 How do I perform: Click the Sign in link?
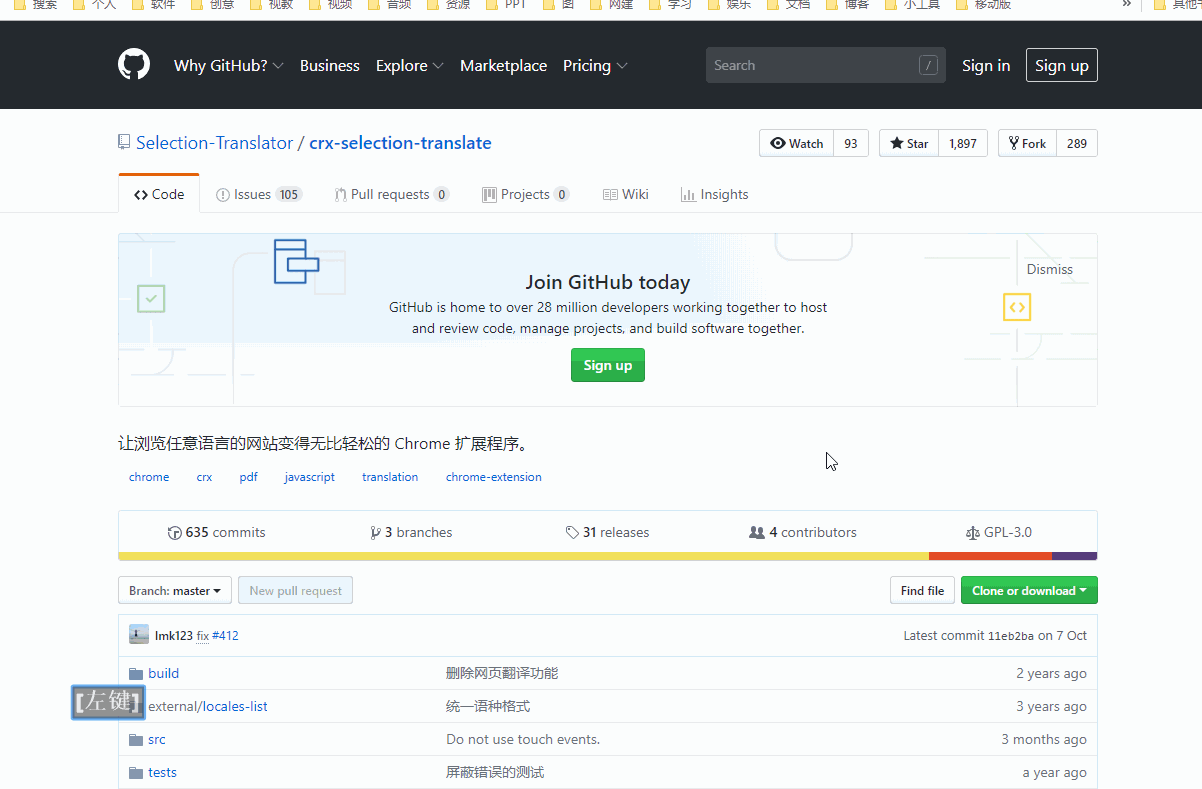(986, 65)
